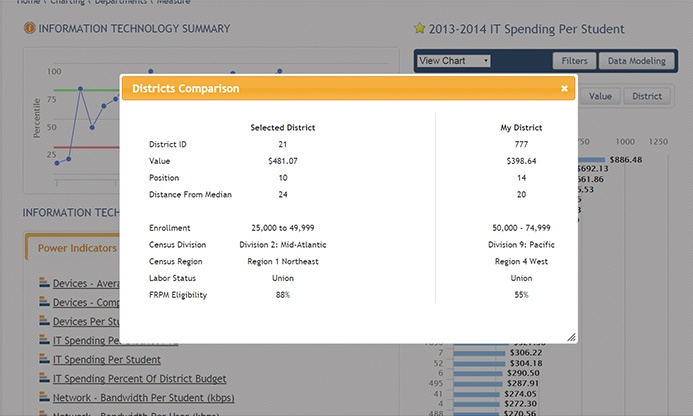
Task: Click the FRPM Eligibility value 55%
Action: click(x=521, y=295)
